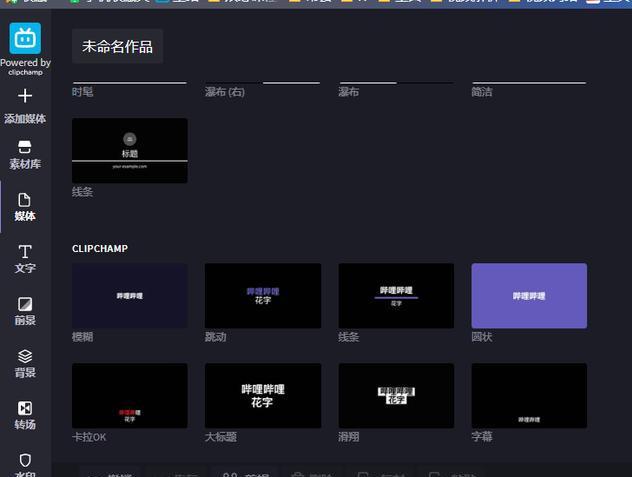Select the 大标题 big title template
632x477 pixels.
coord(263,396)
